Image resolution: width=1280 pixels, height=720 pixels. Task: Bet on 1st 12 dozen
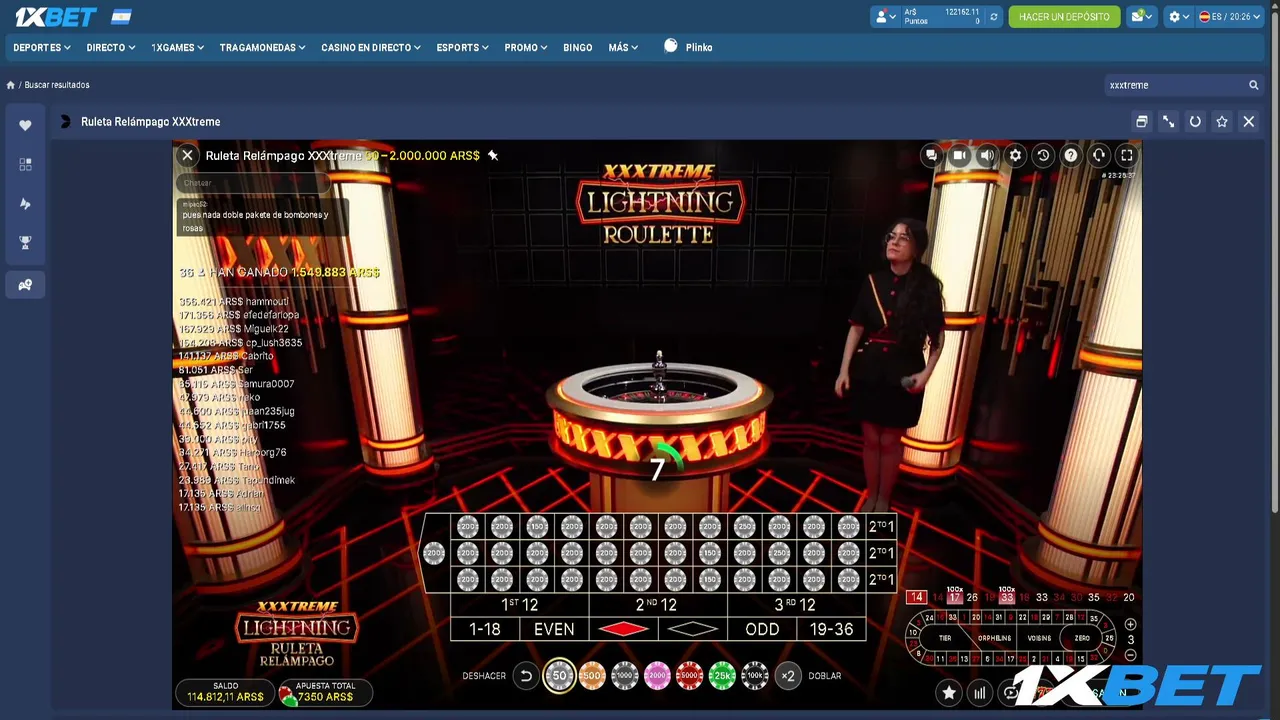click(520, 605)
